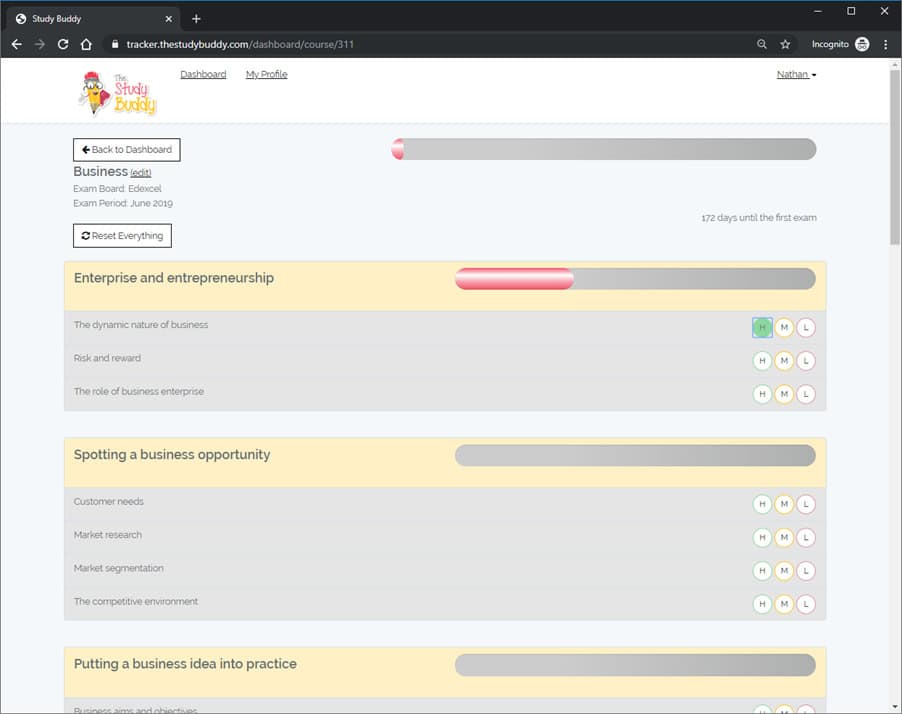Open Chrome three-dot menu
The width and height of the screenshot is (902, 714).
(885, 44)
